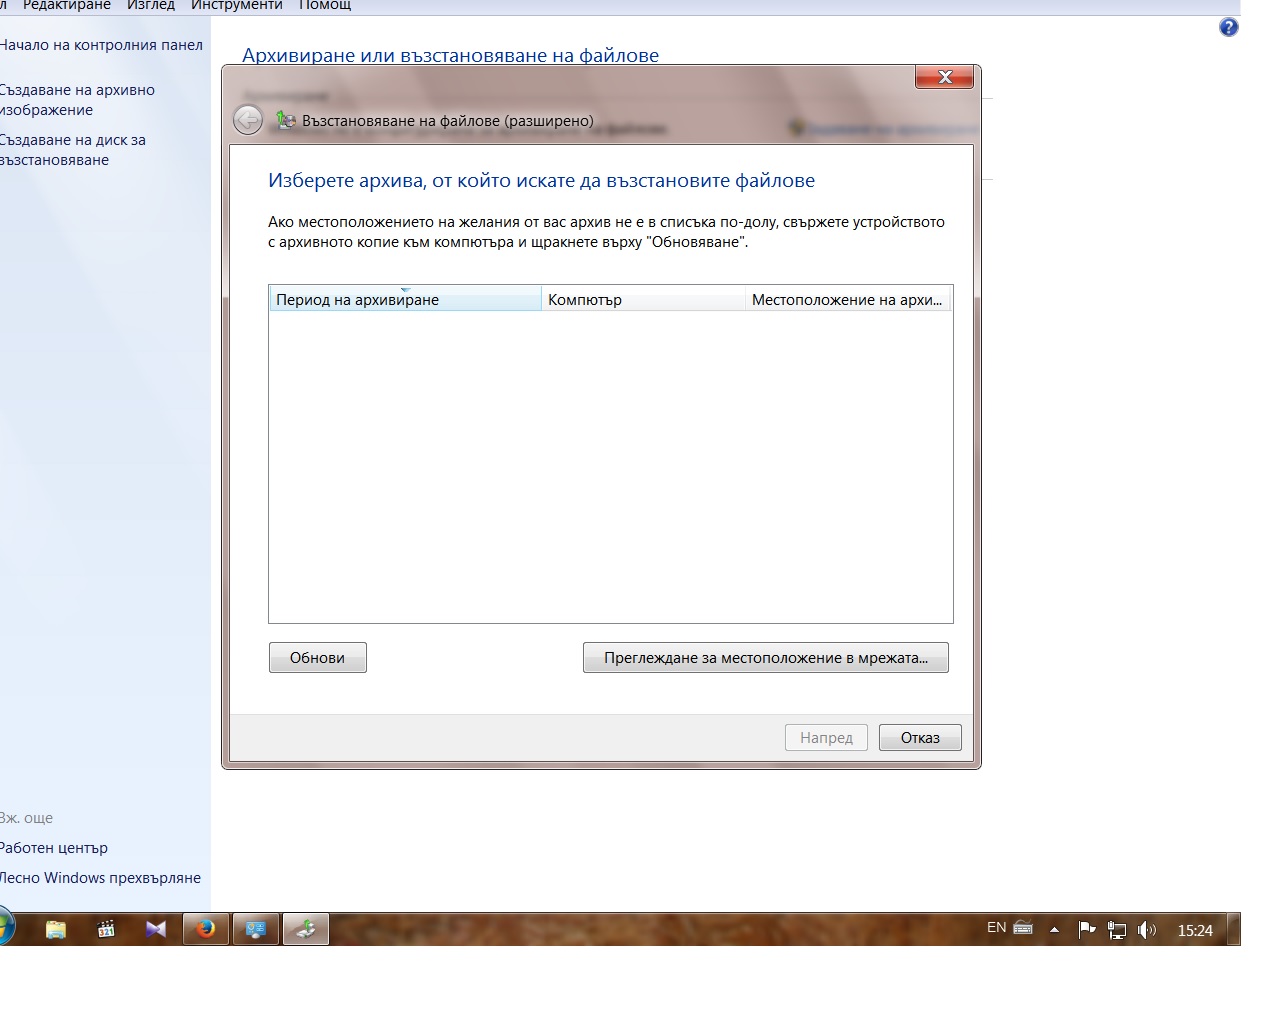The image size is (1280, 1024).
Task: Click 'Преглеждане за местоположение в мрежата...' button
Action: pyautogui.click(x=765, y=658)
